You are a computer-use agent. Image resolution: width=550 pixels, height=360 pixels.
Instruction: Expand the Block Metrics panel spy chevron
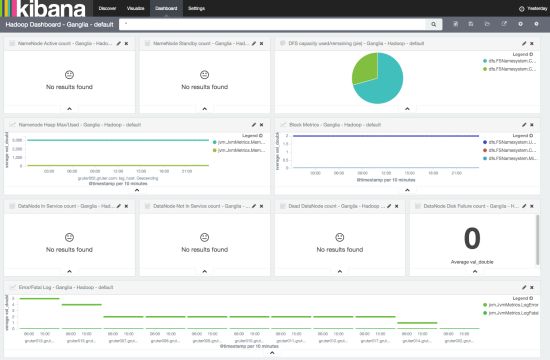(407, 190)
